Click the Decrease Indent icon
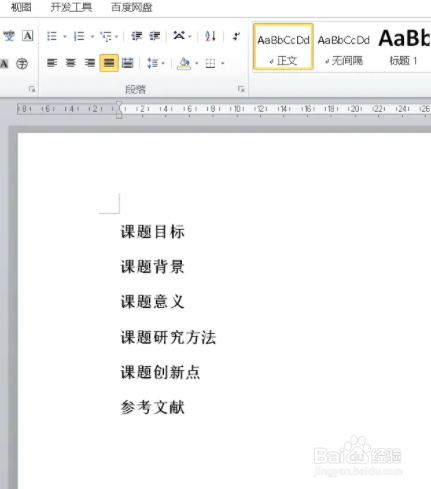 tap(137, 36)
